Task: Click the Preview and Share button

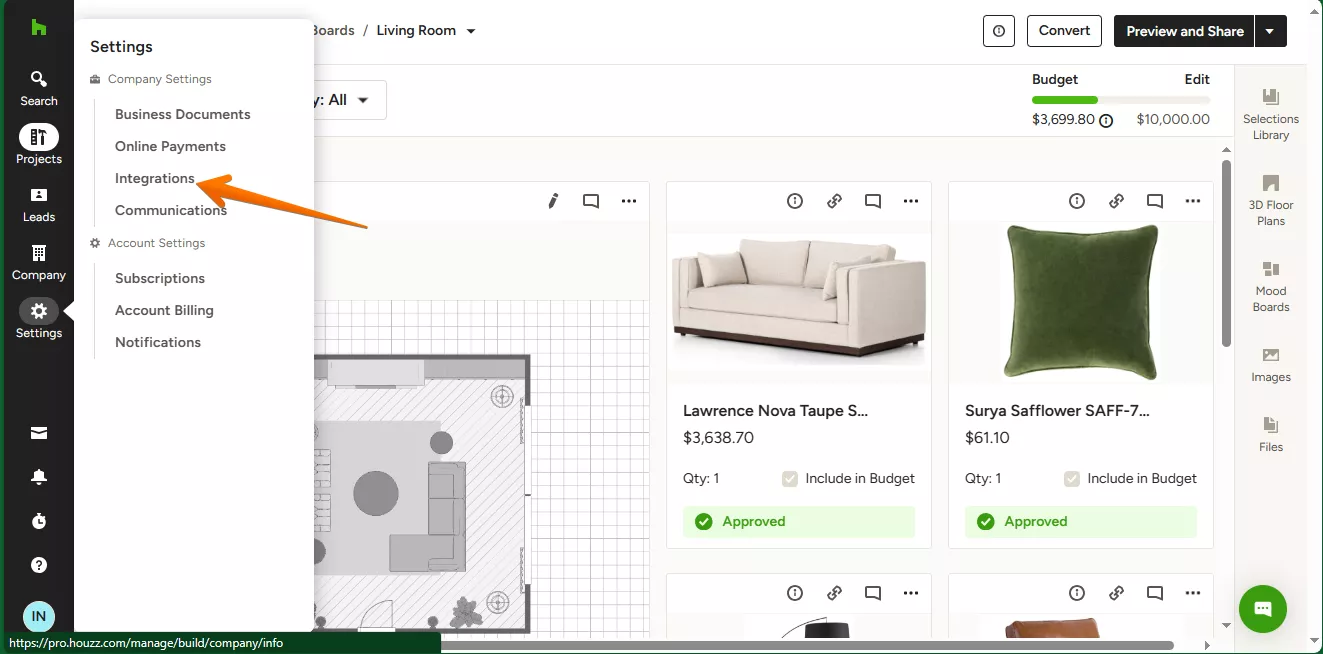Action: (1185, 31)
